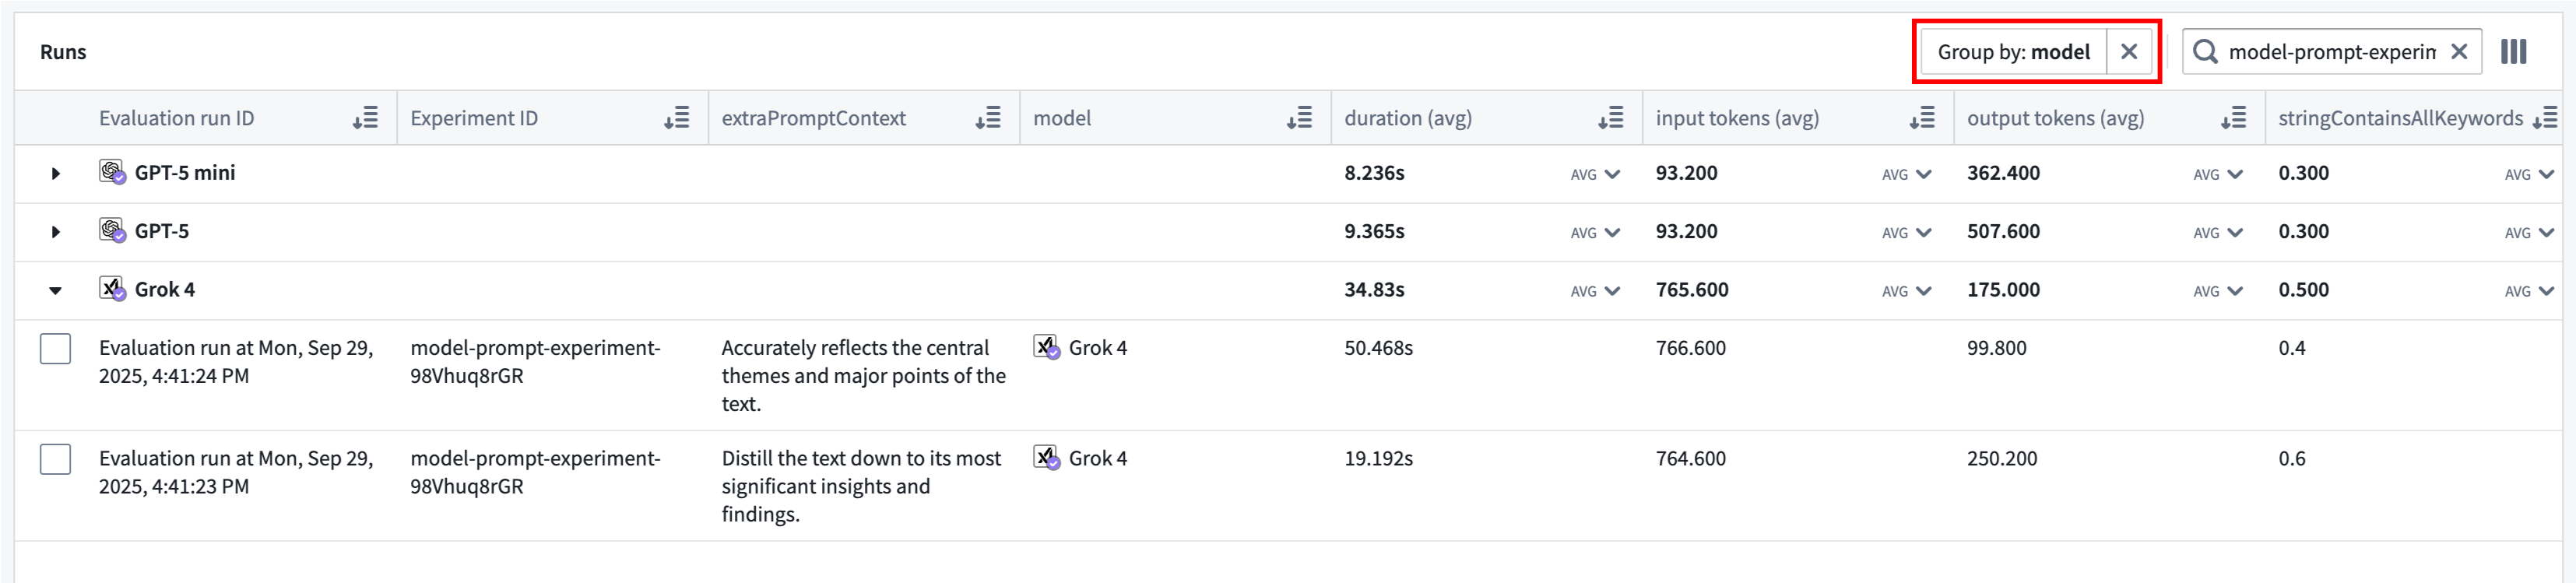Open AVG dropdown for Grok 4 output tokens
Viewport: 2576px width, 583px height.
pyautogui.click(x=2218, y=291)
